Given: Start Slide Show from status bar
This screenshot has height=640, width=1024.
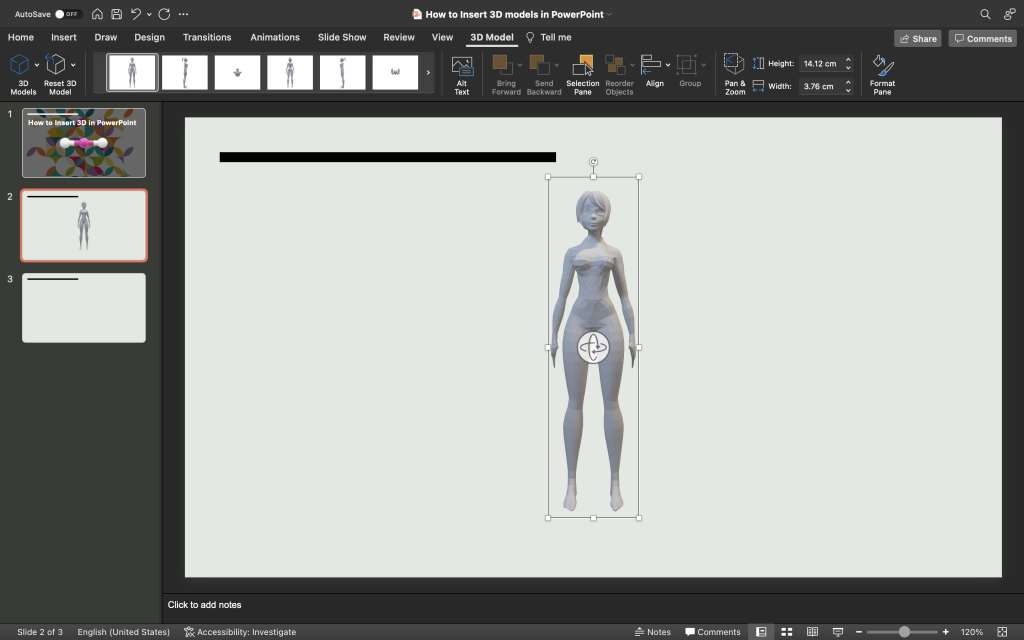Looking at the screenshot, I should (x=838, y=631).
